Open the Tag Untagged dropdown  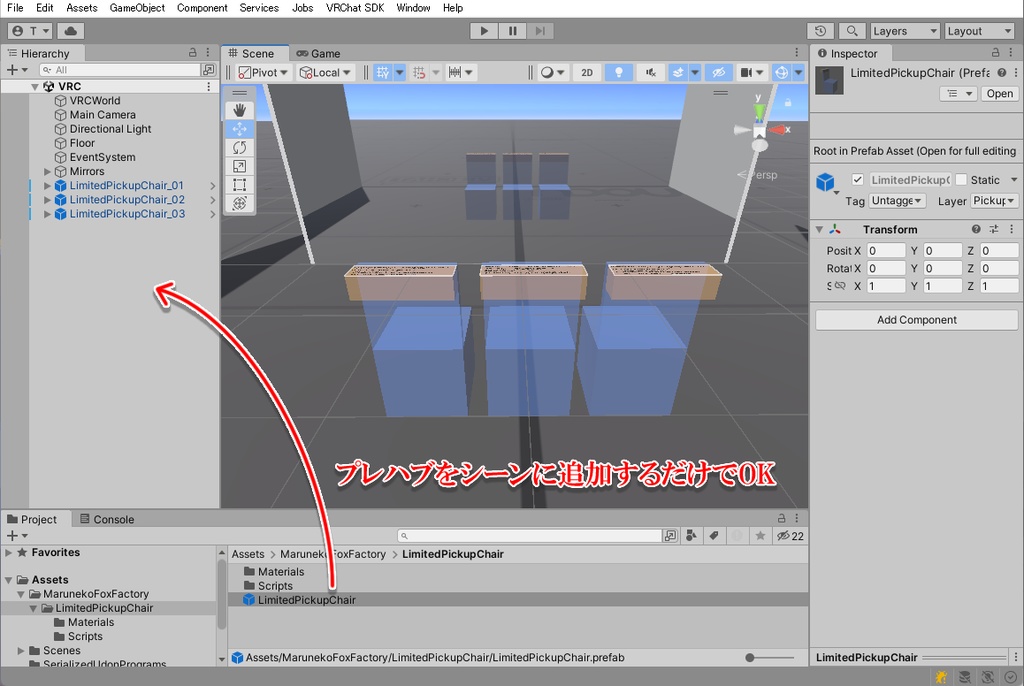click(x=897, y=201)
